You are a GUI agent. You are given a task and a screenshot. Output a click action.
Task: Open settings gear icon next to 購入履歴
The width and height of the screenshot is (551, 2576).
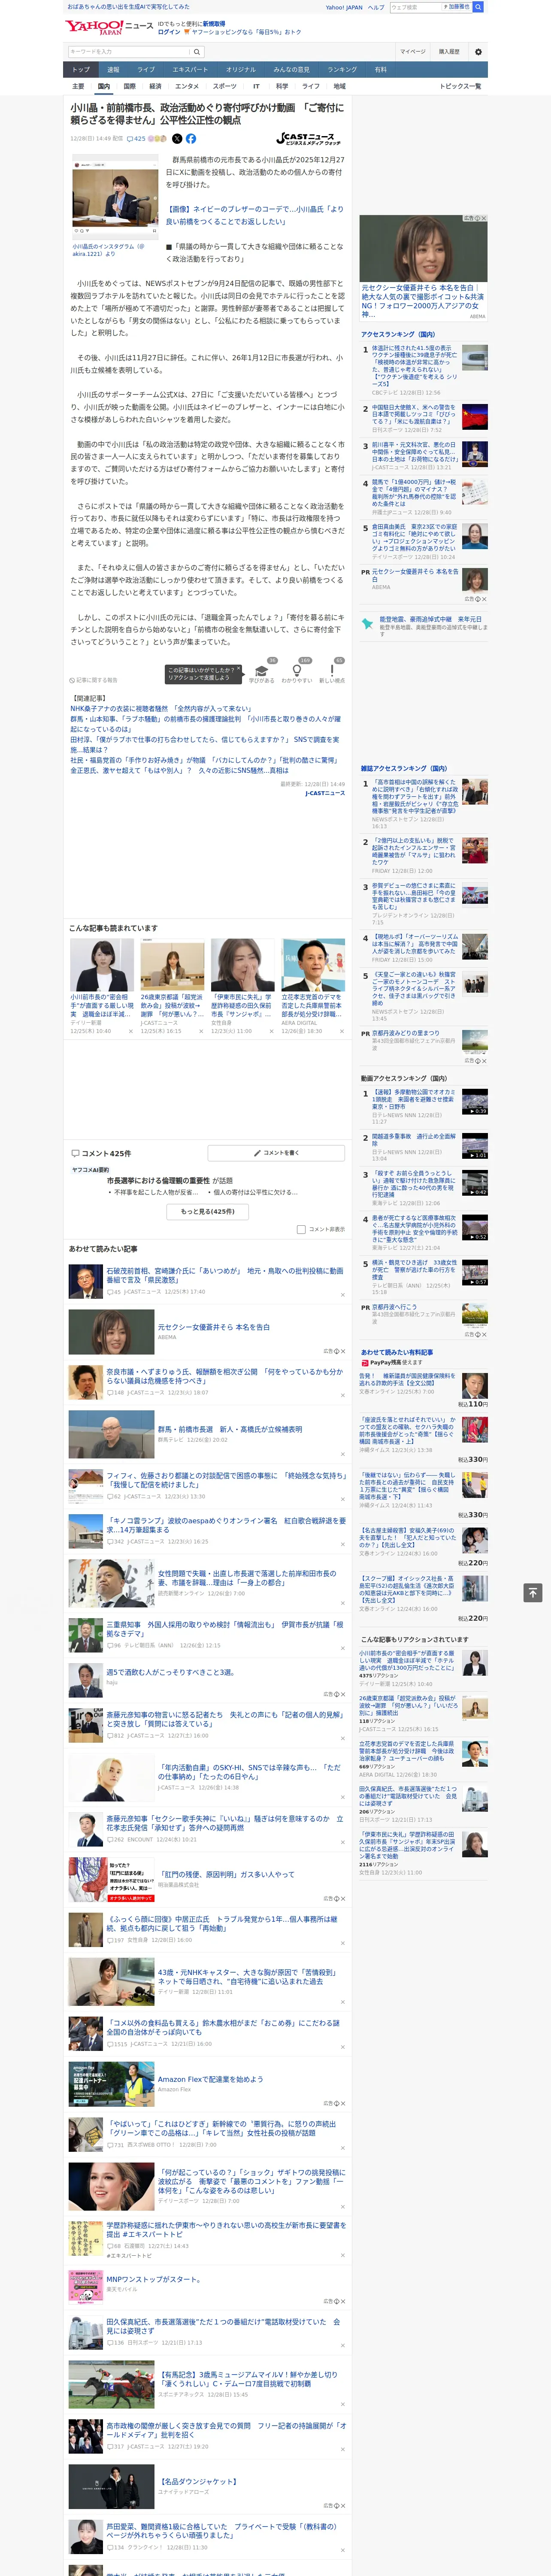coord(478,51)
